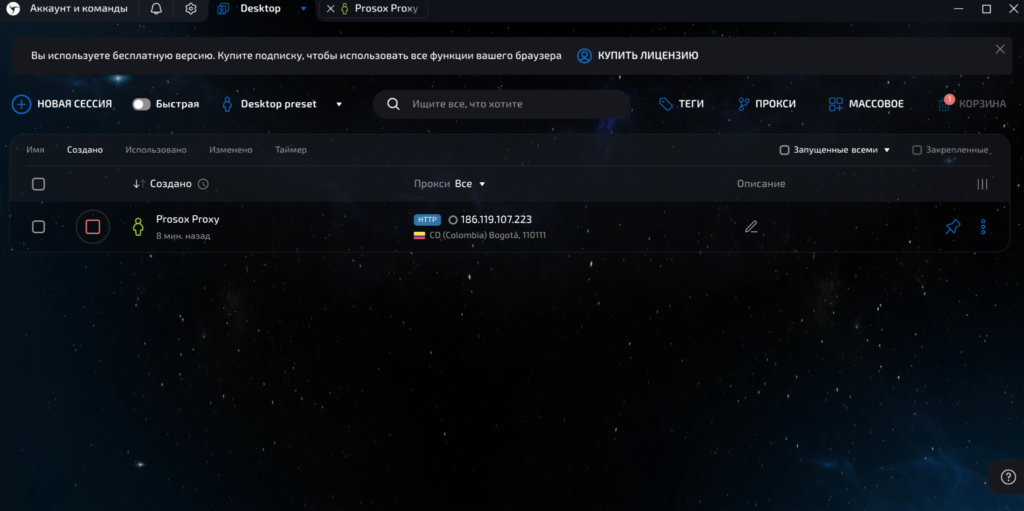This screenshot has height=511, width=1024.
Task: Stop the Prosox Proxy session
Action: tap(93, 227)
